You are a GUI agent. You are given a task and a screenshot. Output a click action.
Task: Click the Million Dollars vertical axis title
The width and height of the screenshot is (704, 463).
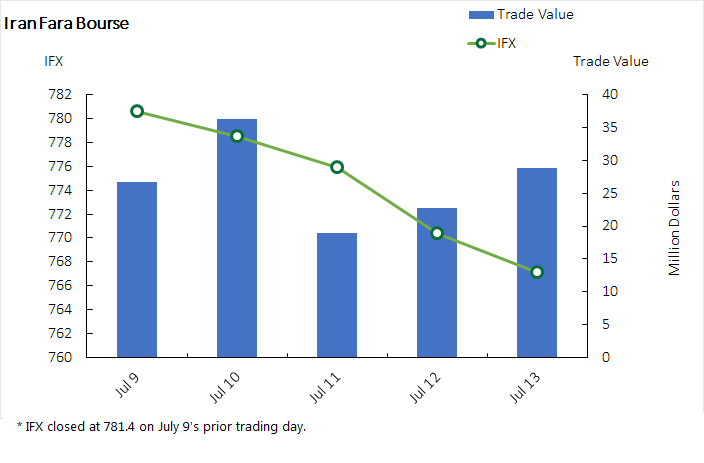coord(675,228)
